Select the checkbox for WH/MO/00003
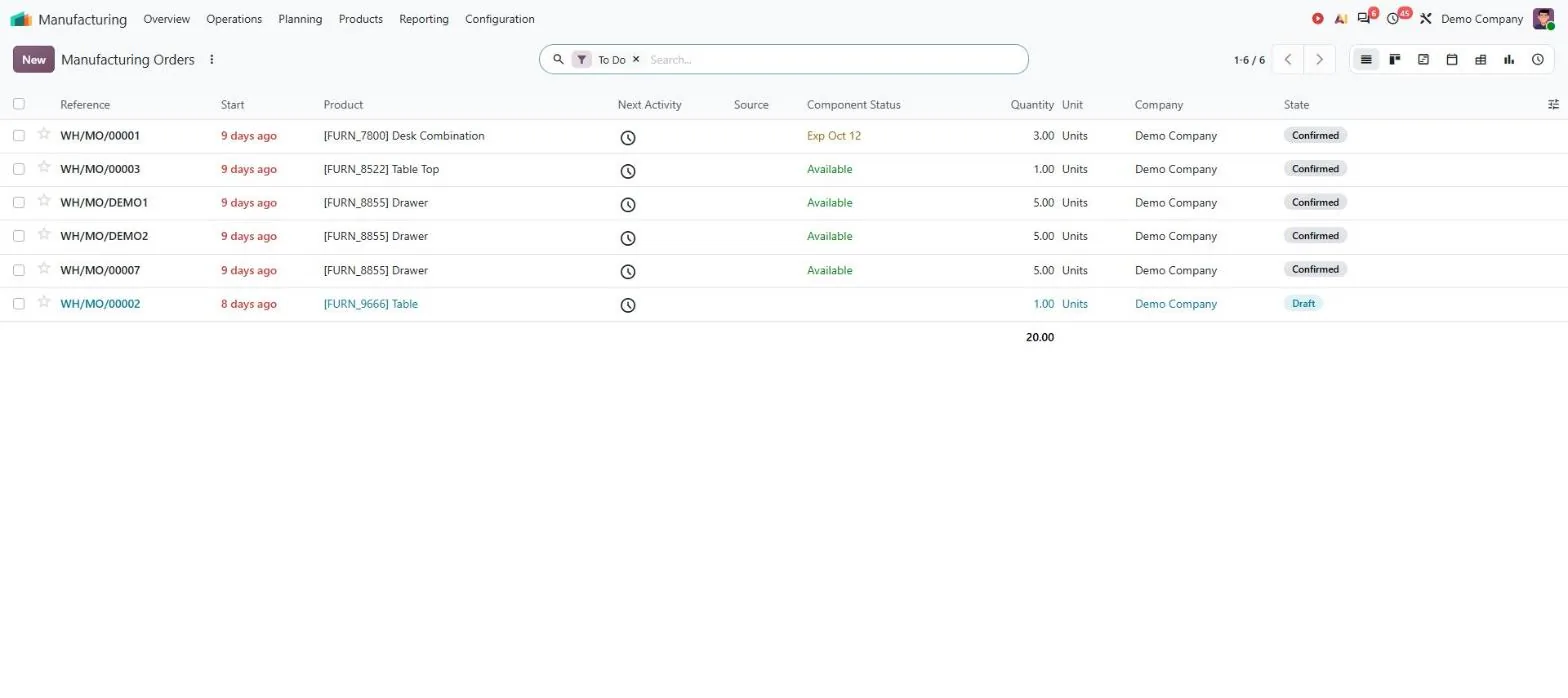Screen dimensions: 1568x698 pos(19,169)
